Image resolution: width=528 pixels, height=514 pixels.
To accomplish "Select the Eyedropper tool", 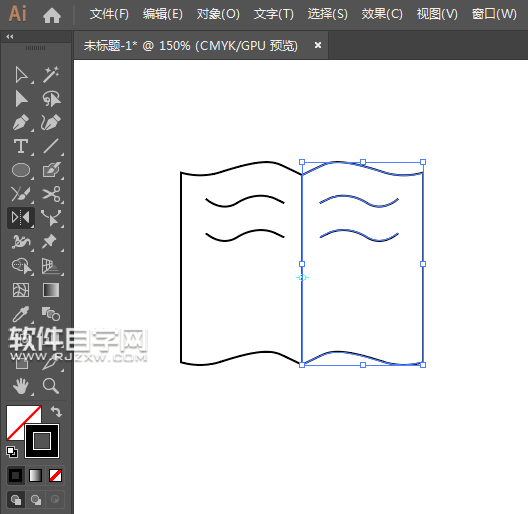I will pos(21,314).
